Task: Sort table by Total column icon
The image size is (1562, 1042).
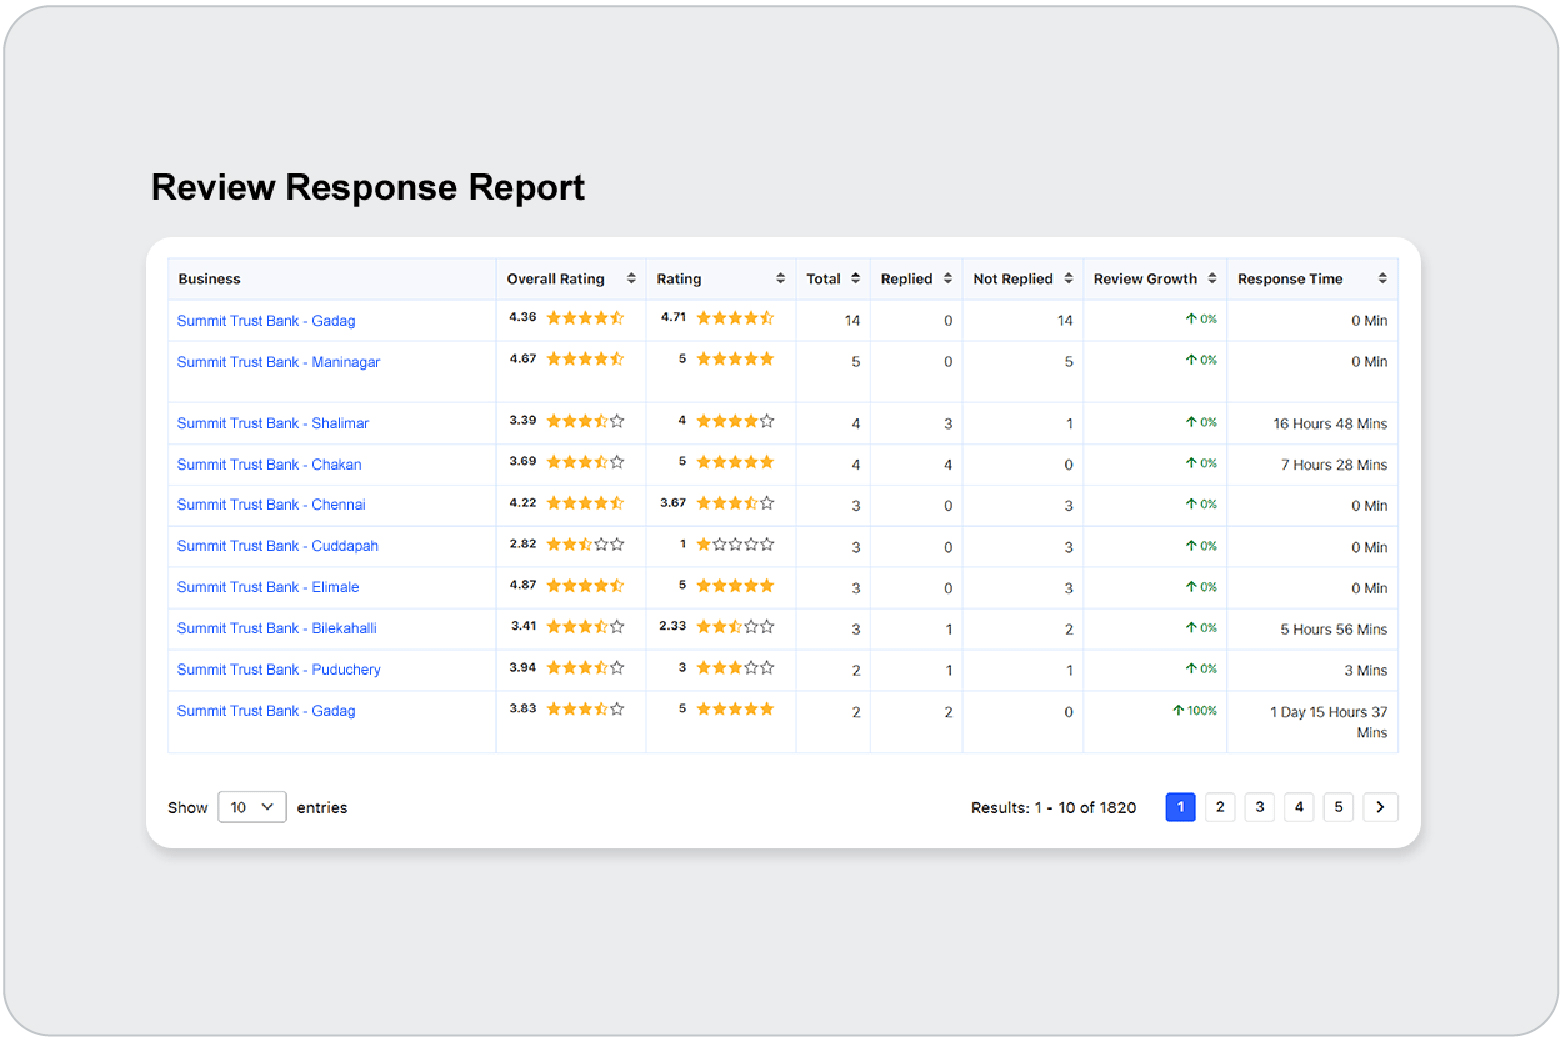Action: pyautogui.click(x=855, y=279)
